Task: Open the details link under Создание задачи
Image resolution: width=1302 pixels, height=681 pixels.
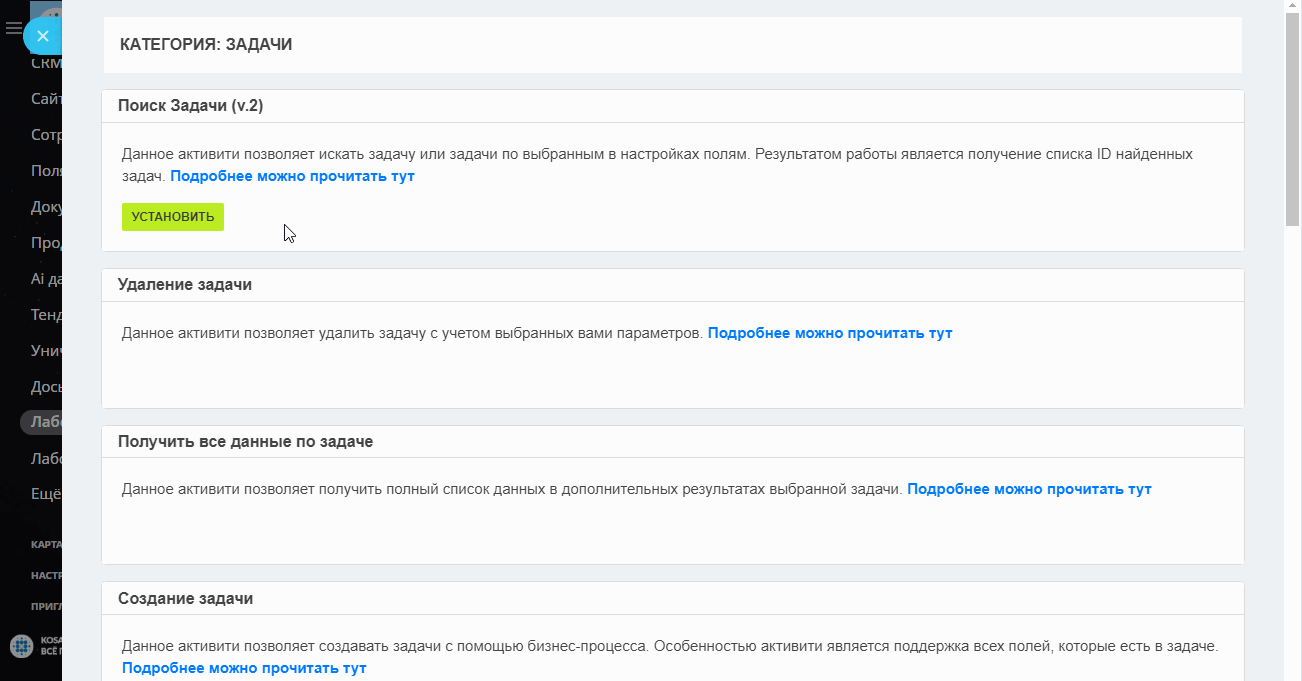Action: (x=244, y=667)
